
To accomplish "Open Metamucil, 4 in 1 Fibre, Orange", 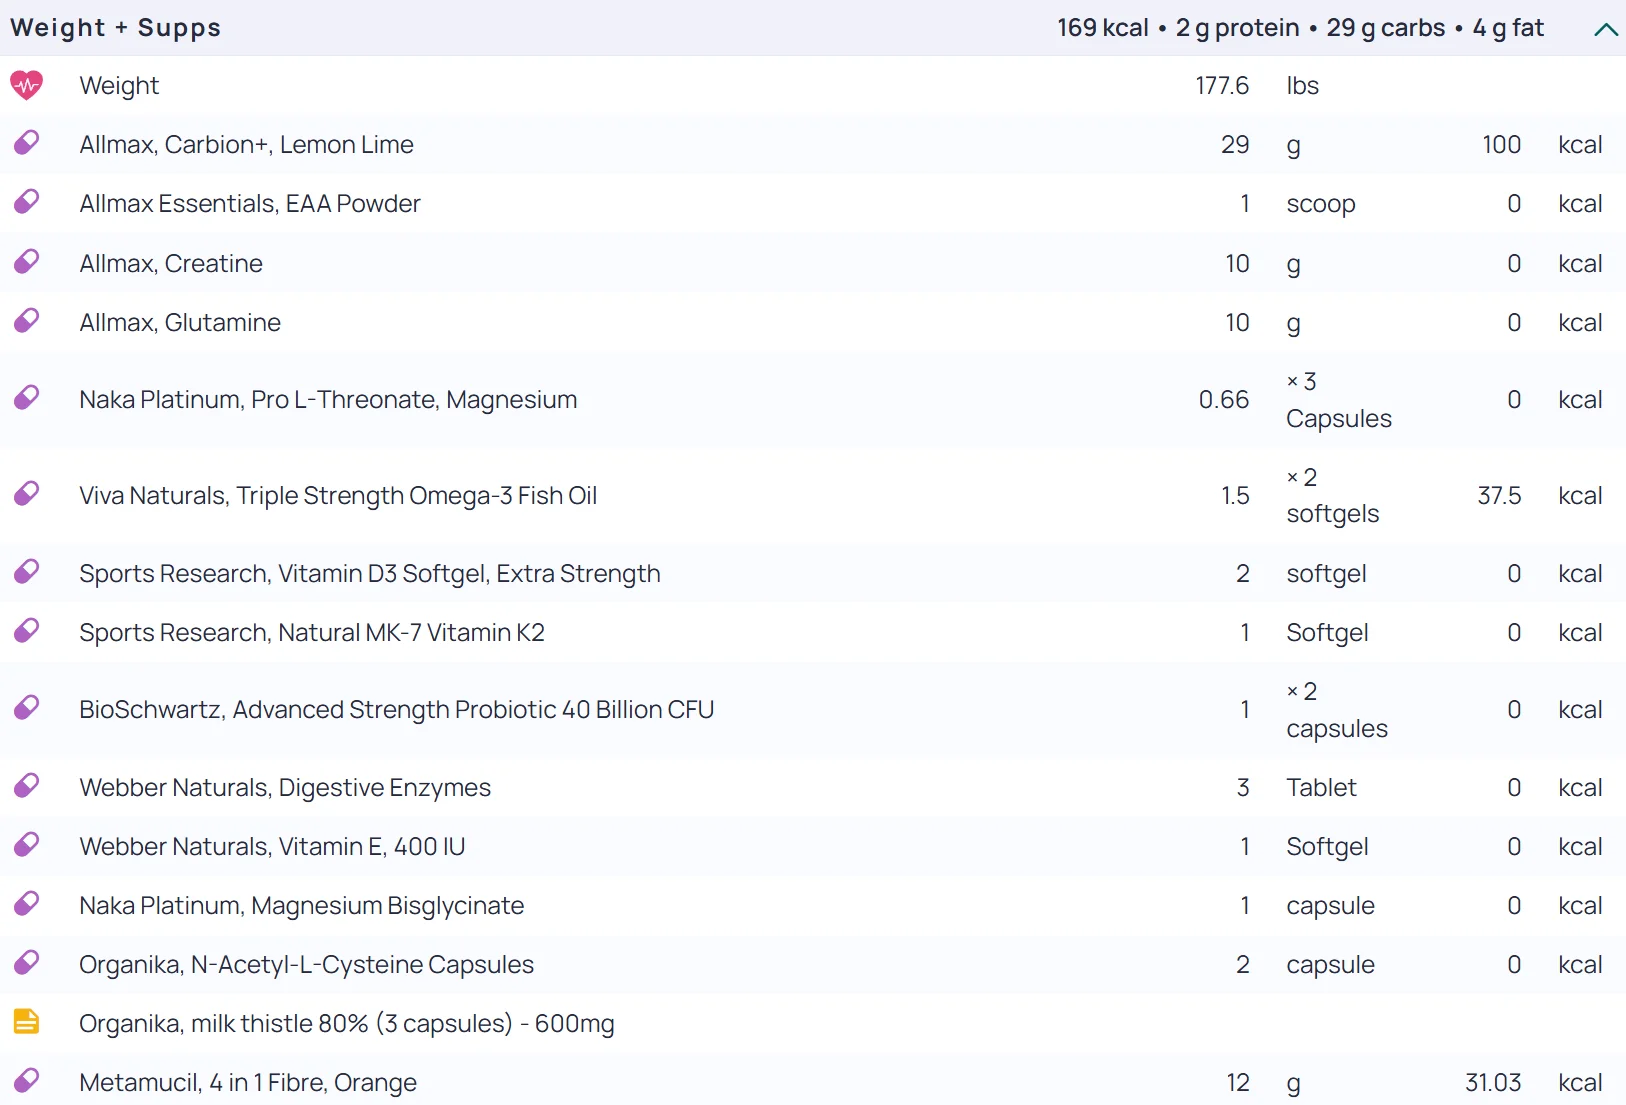I will coord(248,1083).
